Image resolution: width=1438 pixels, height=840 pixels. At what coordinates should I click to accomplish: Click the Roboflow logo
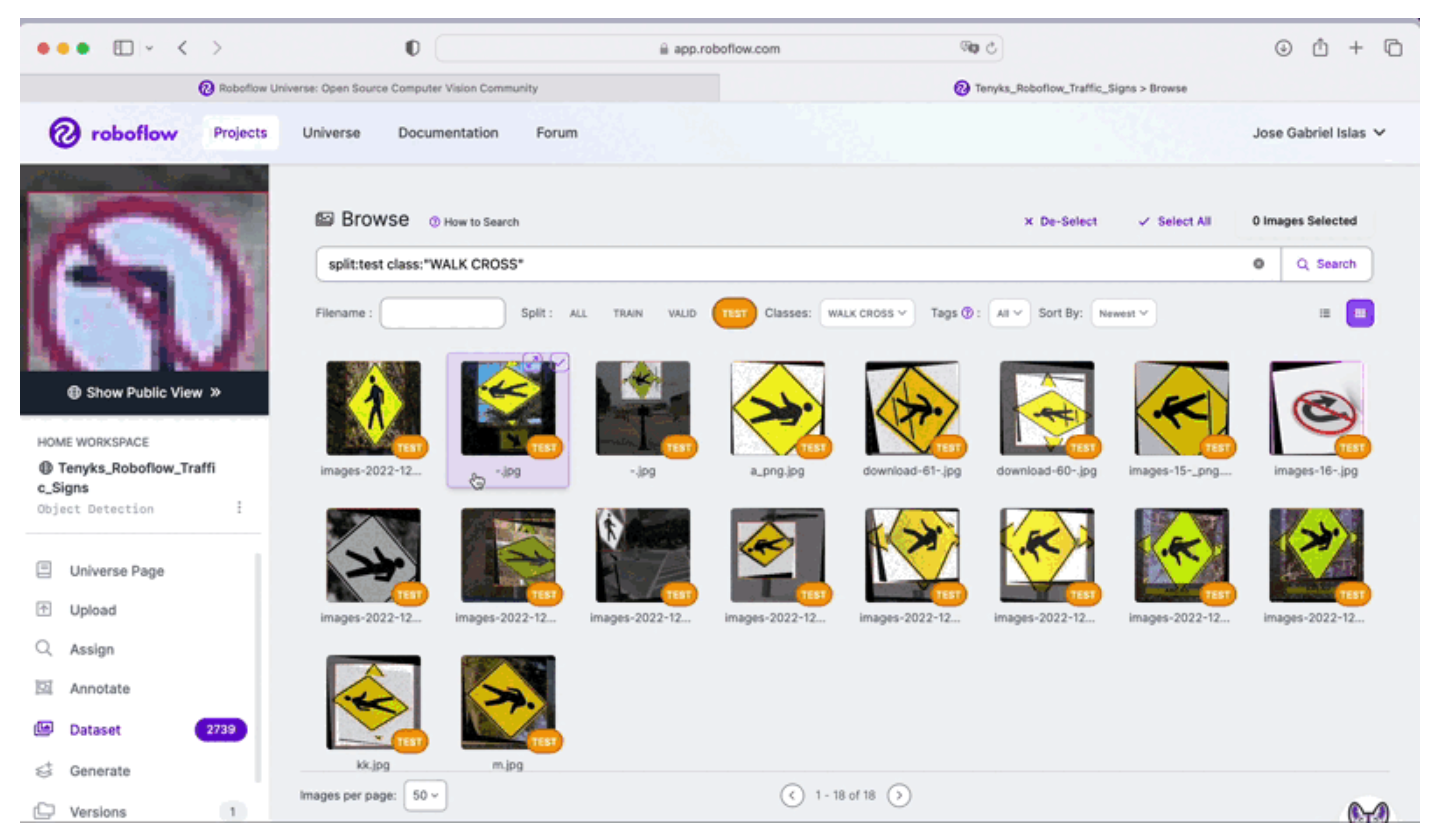[x=65, y=132]
